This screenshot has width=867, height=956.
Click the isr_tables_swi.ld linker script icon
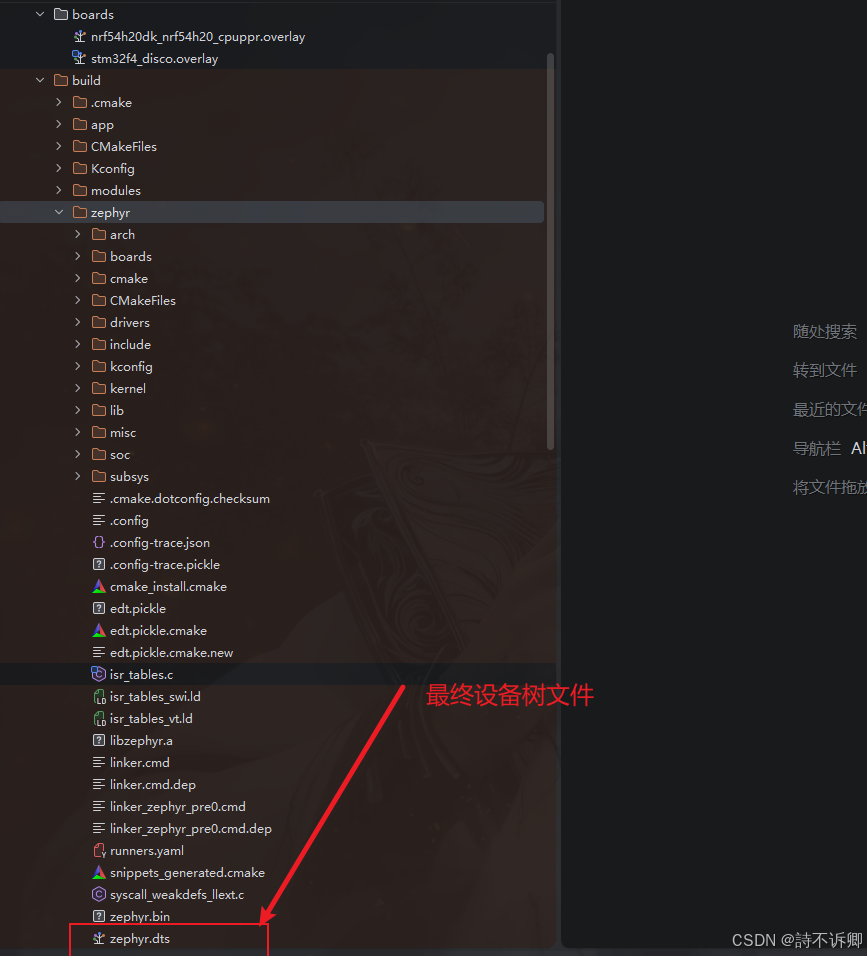click(x=99, y=696)
